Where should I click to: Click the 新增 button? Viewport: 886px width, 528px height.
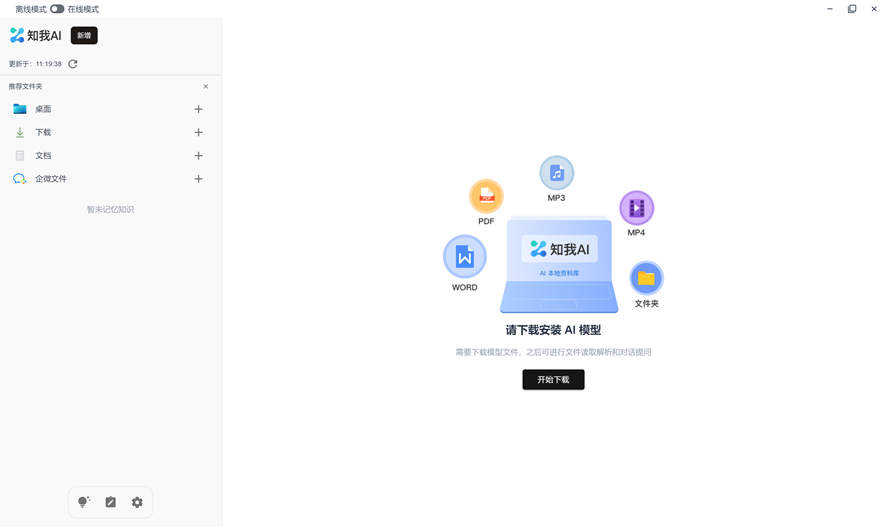click(x=84, y=36)
